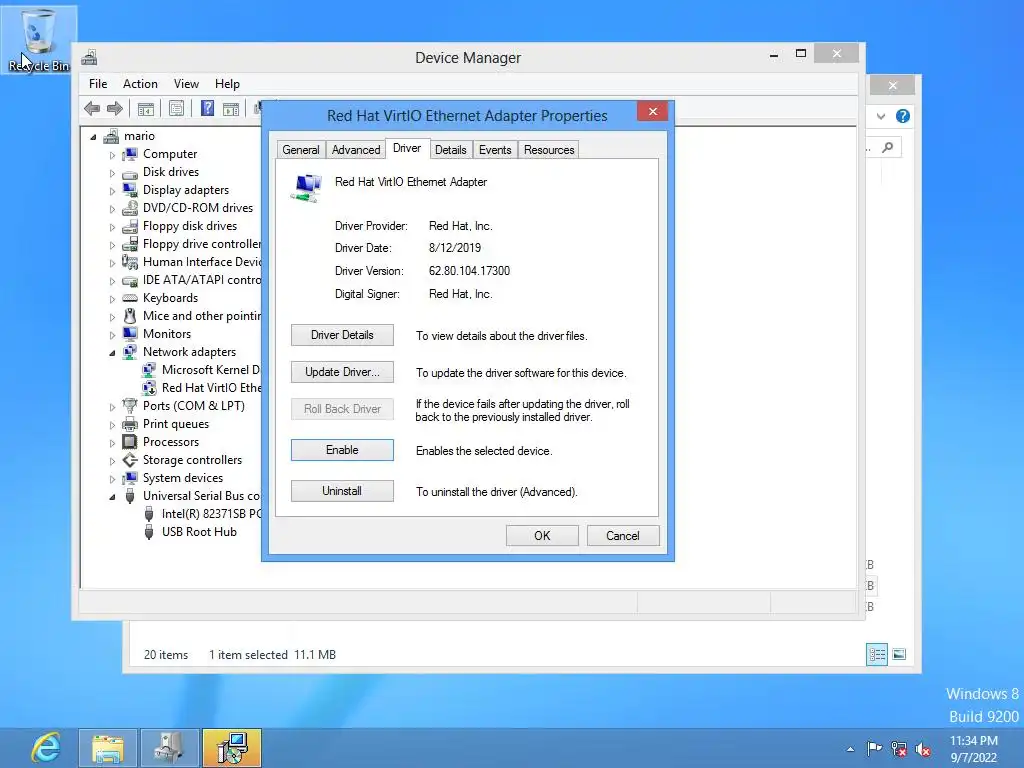Image resolution: width=1024 pixels, height=768 pixels.
Task: Expand the System devices node
Action: (112, 479)
